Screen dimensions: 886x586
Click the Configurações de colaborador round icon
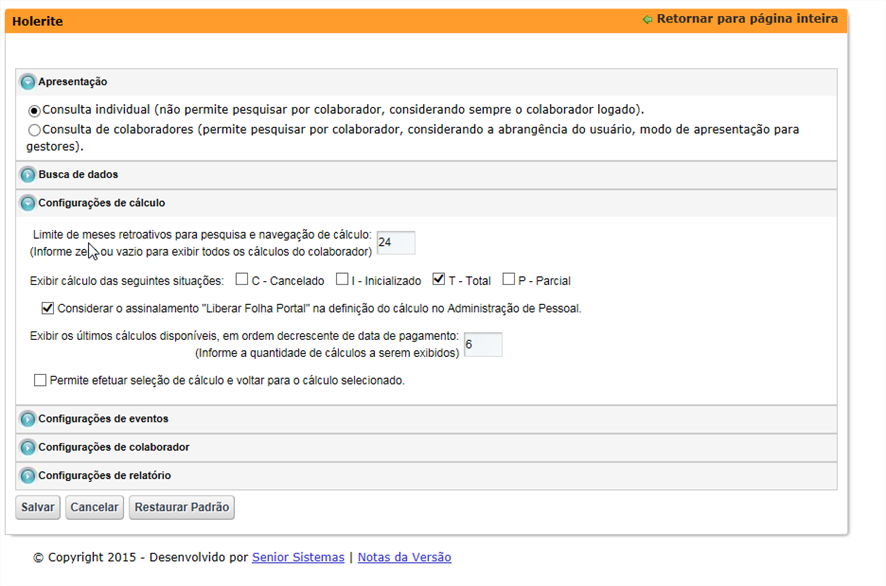tap(28, 447)
